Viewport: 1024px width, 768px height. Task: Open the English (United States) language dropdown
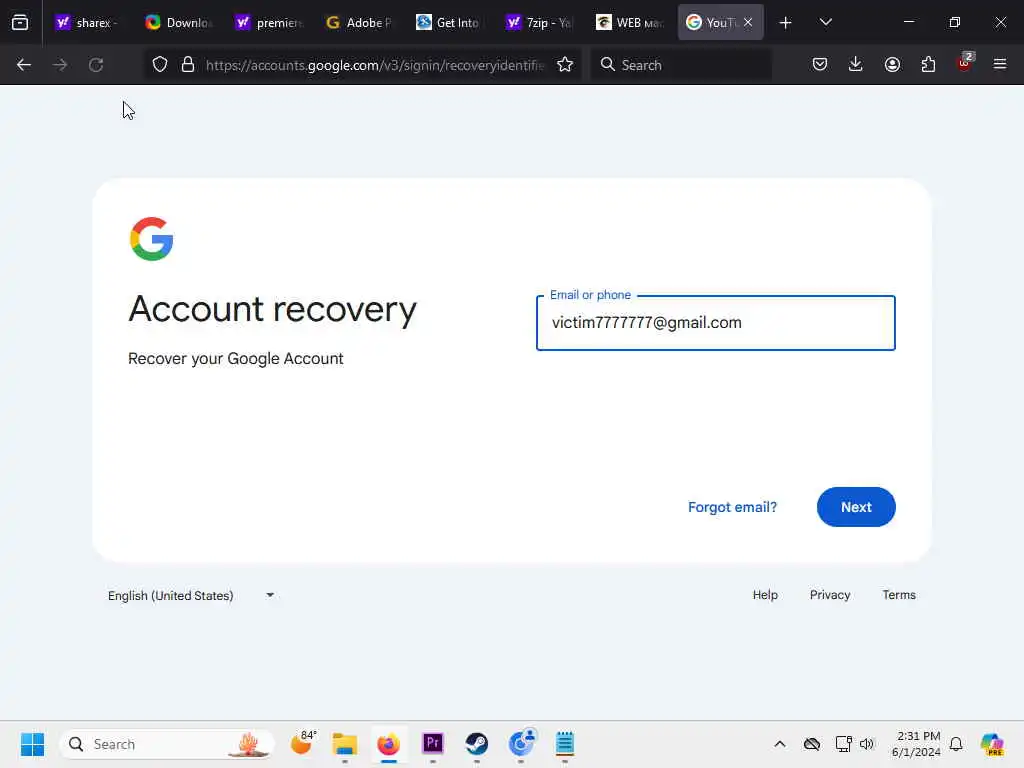(191, 596)
